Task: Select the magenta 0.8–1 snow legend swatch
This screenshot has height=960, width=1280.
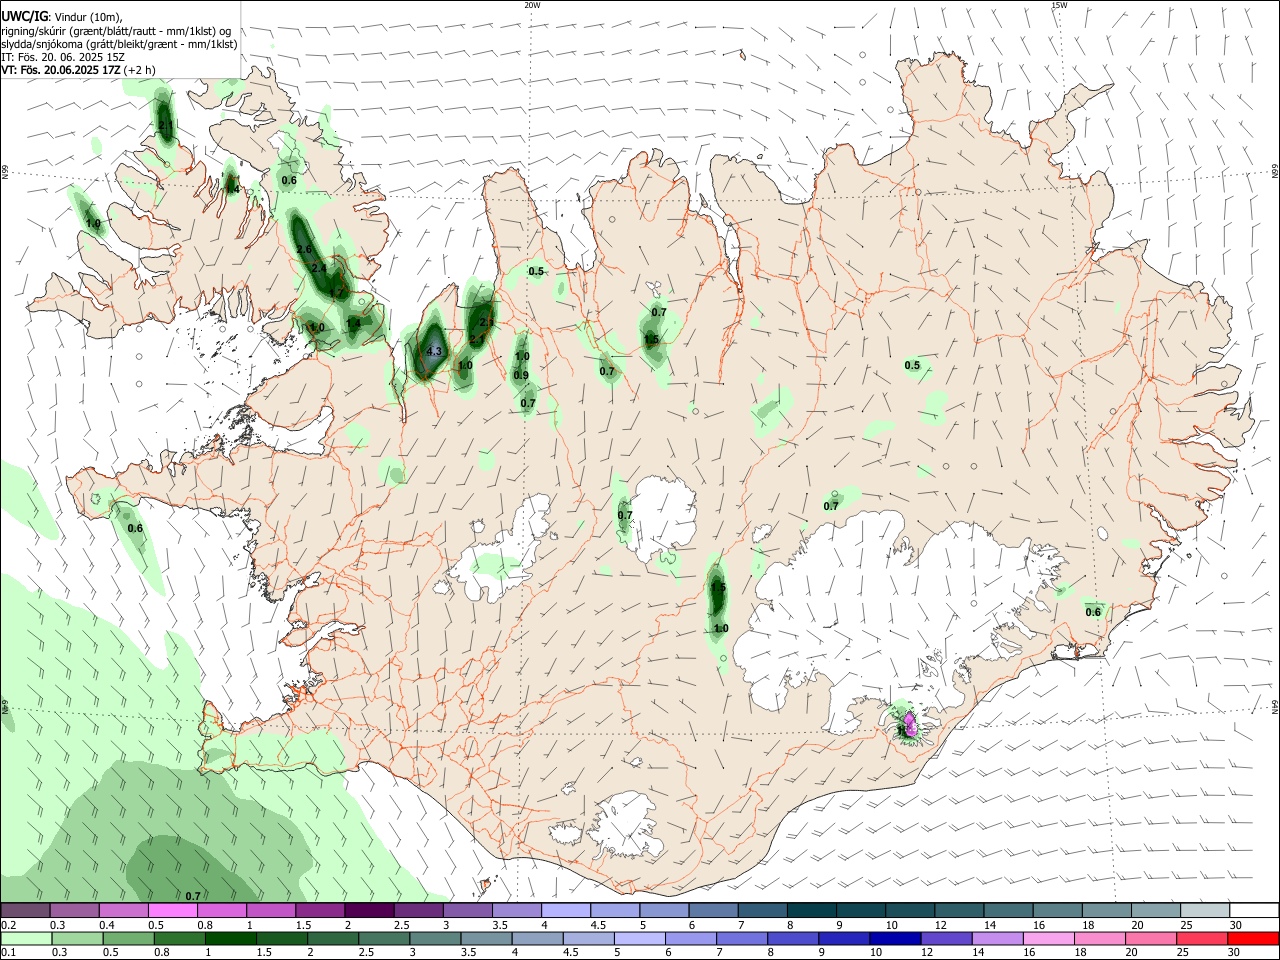Action: tap(221, 910)
